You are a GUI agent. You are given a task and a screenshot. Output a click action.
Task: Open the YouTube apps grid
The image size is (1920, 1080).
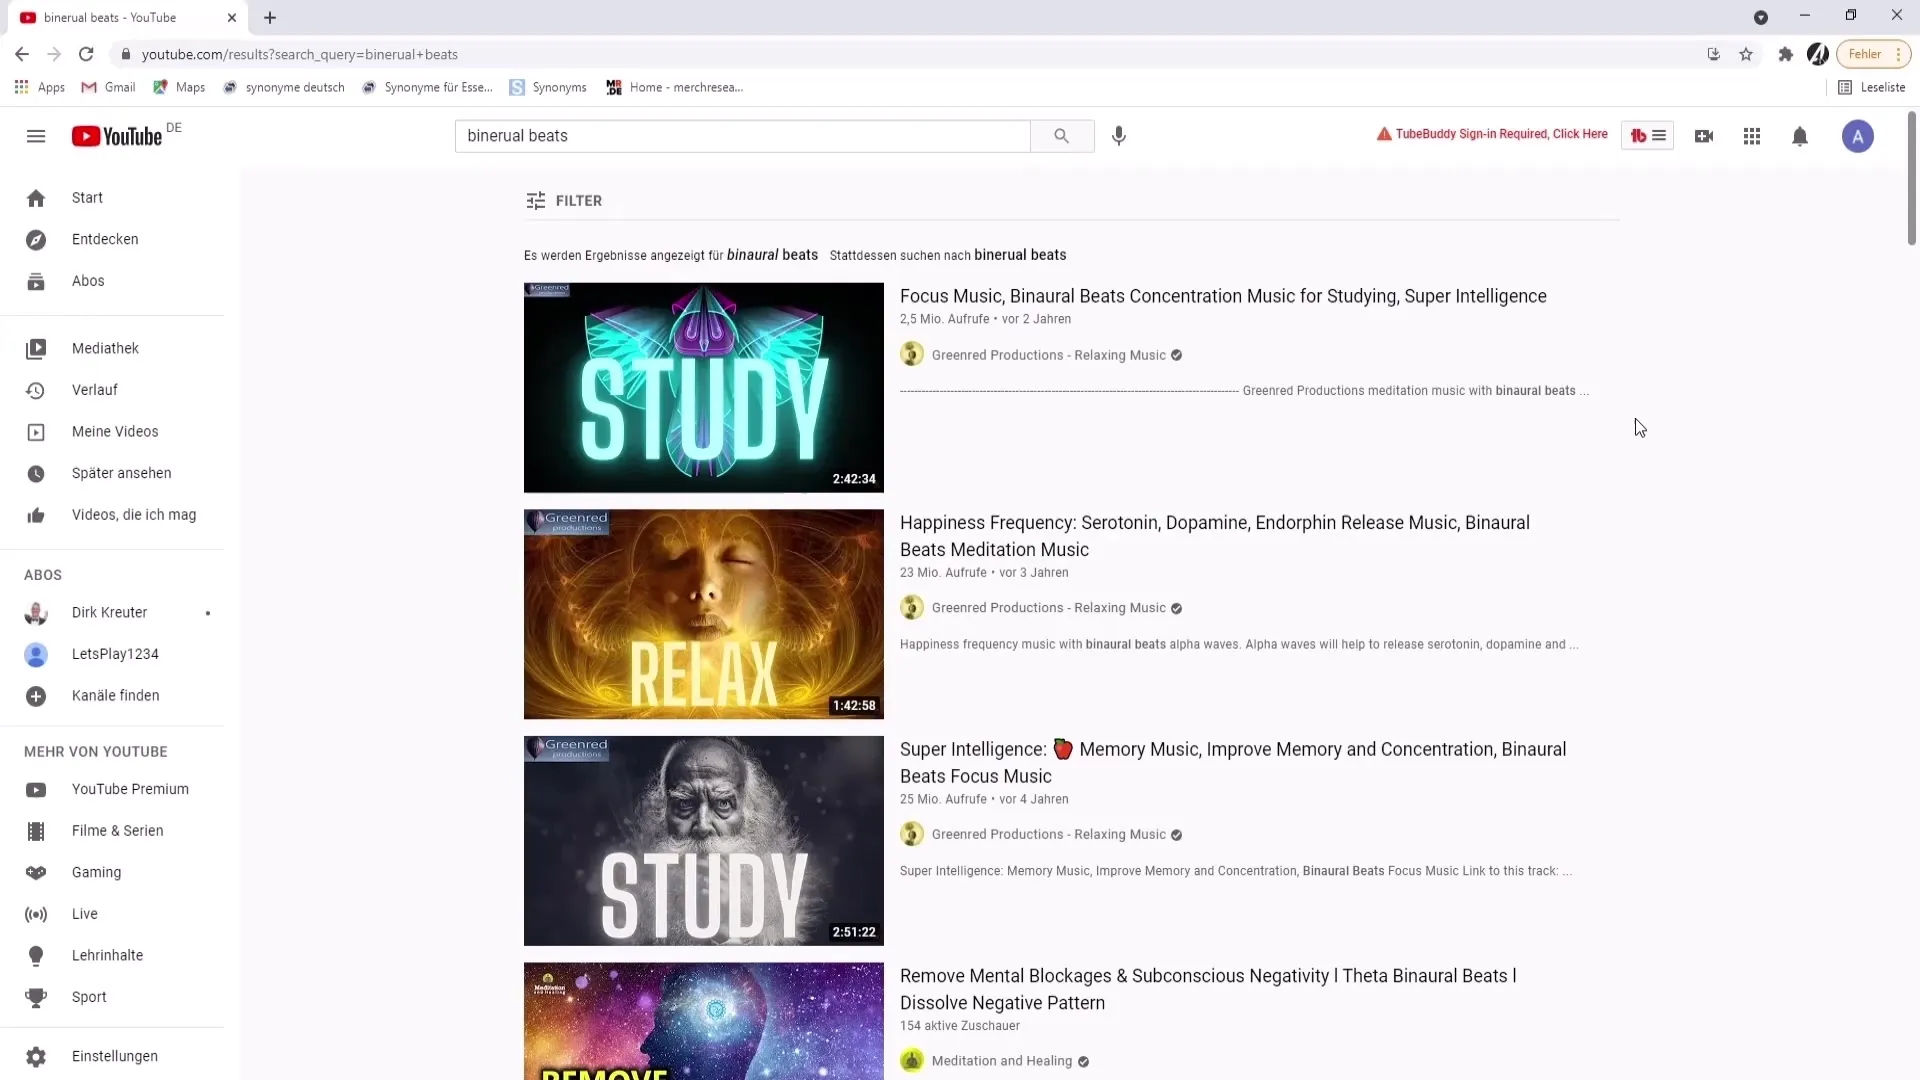[x=1752, y=136]
